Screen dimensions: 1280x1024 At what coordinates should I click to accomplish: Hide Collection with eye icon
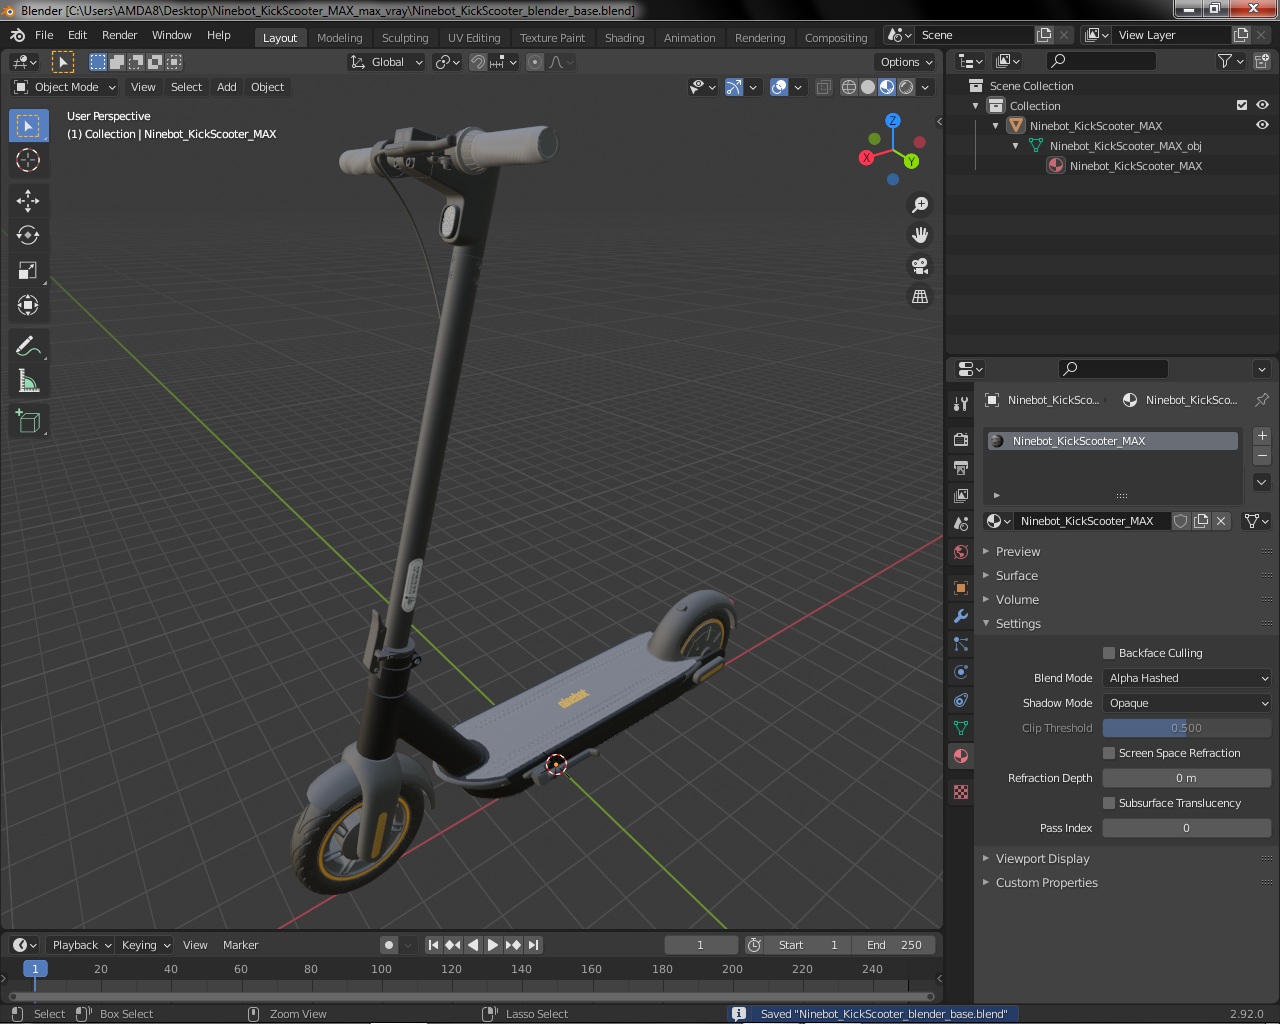click(x=1262, y=105)
